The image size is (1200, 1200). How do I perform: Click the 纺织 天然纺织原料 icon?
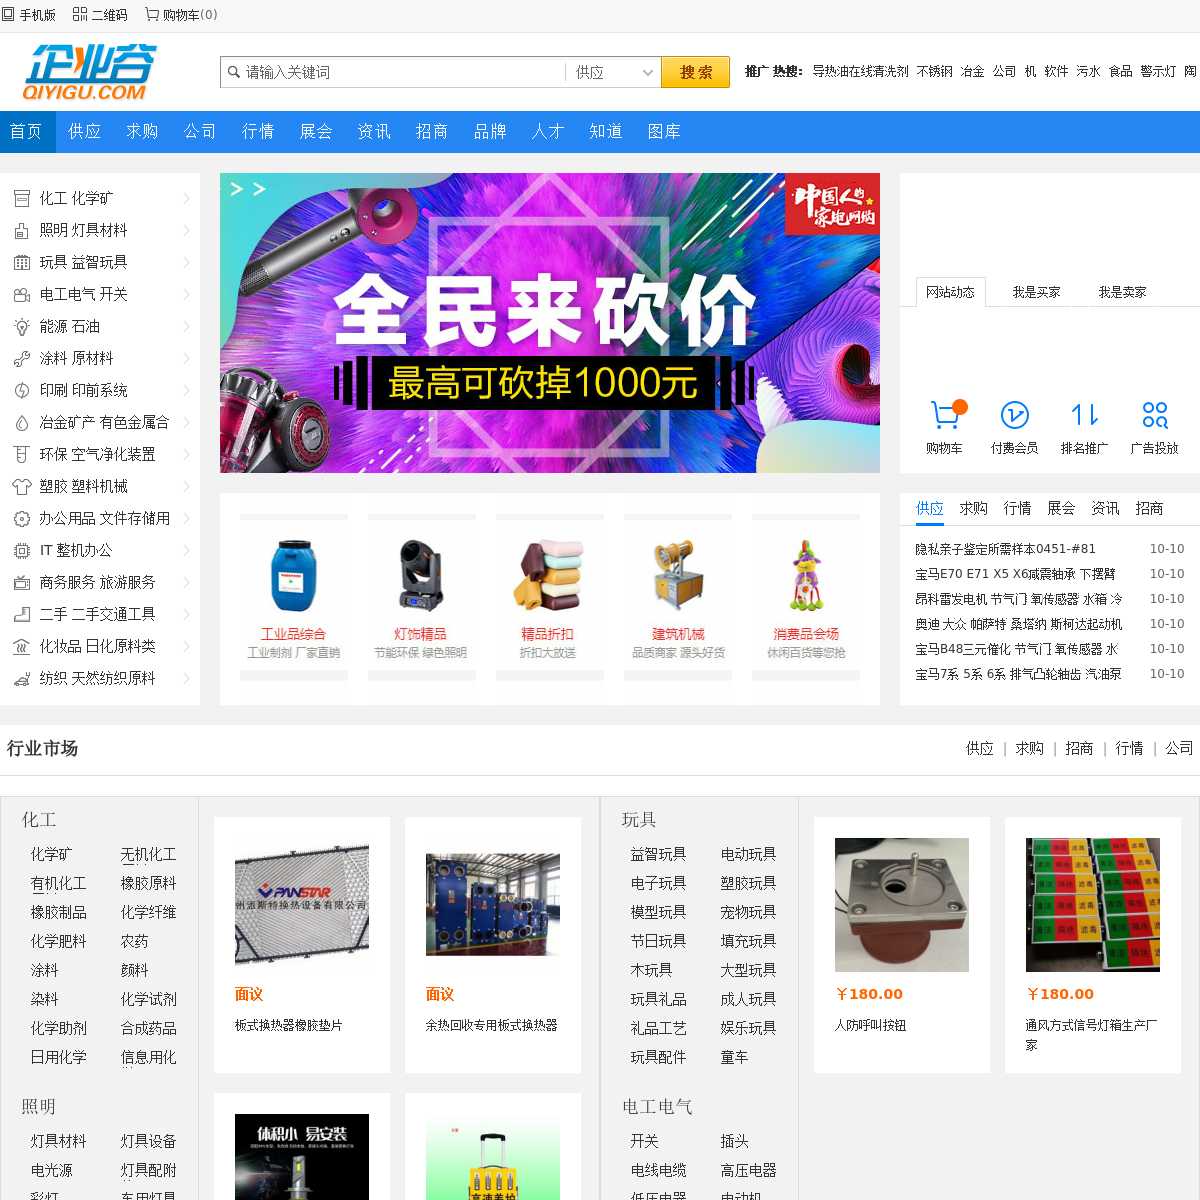pyautogui.click(x=22, y=678)
